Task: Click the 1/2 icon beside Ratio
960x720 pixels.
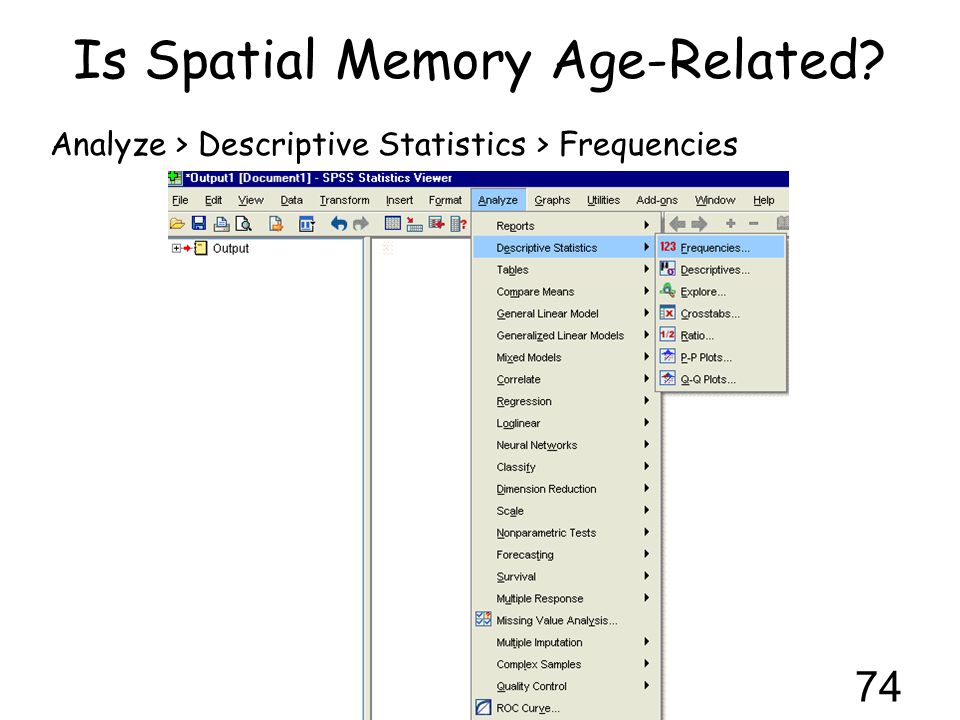Action: click(x=667, y=335)
